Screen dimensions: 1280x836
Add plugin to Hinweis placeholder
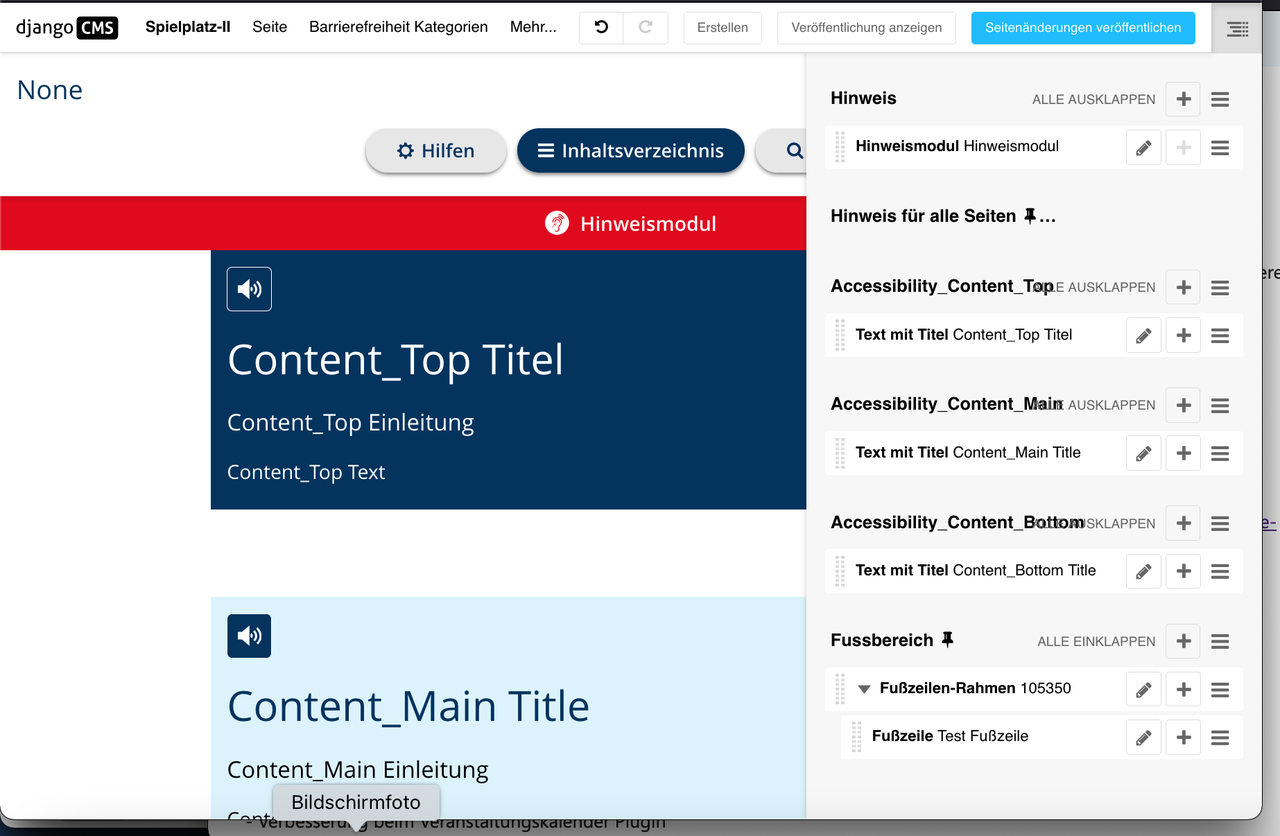pyautogui.click(x=1183, y=99)
